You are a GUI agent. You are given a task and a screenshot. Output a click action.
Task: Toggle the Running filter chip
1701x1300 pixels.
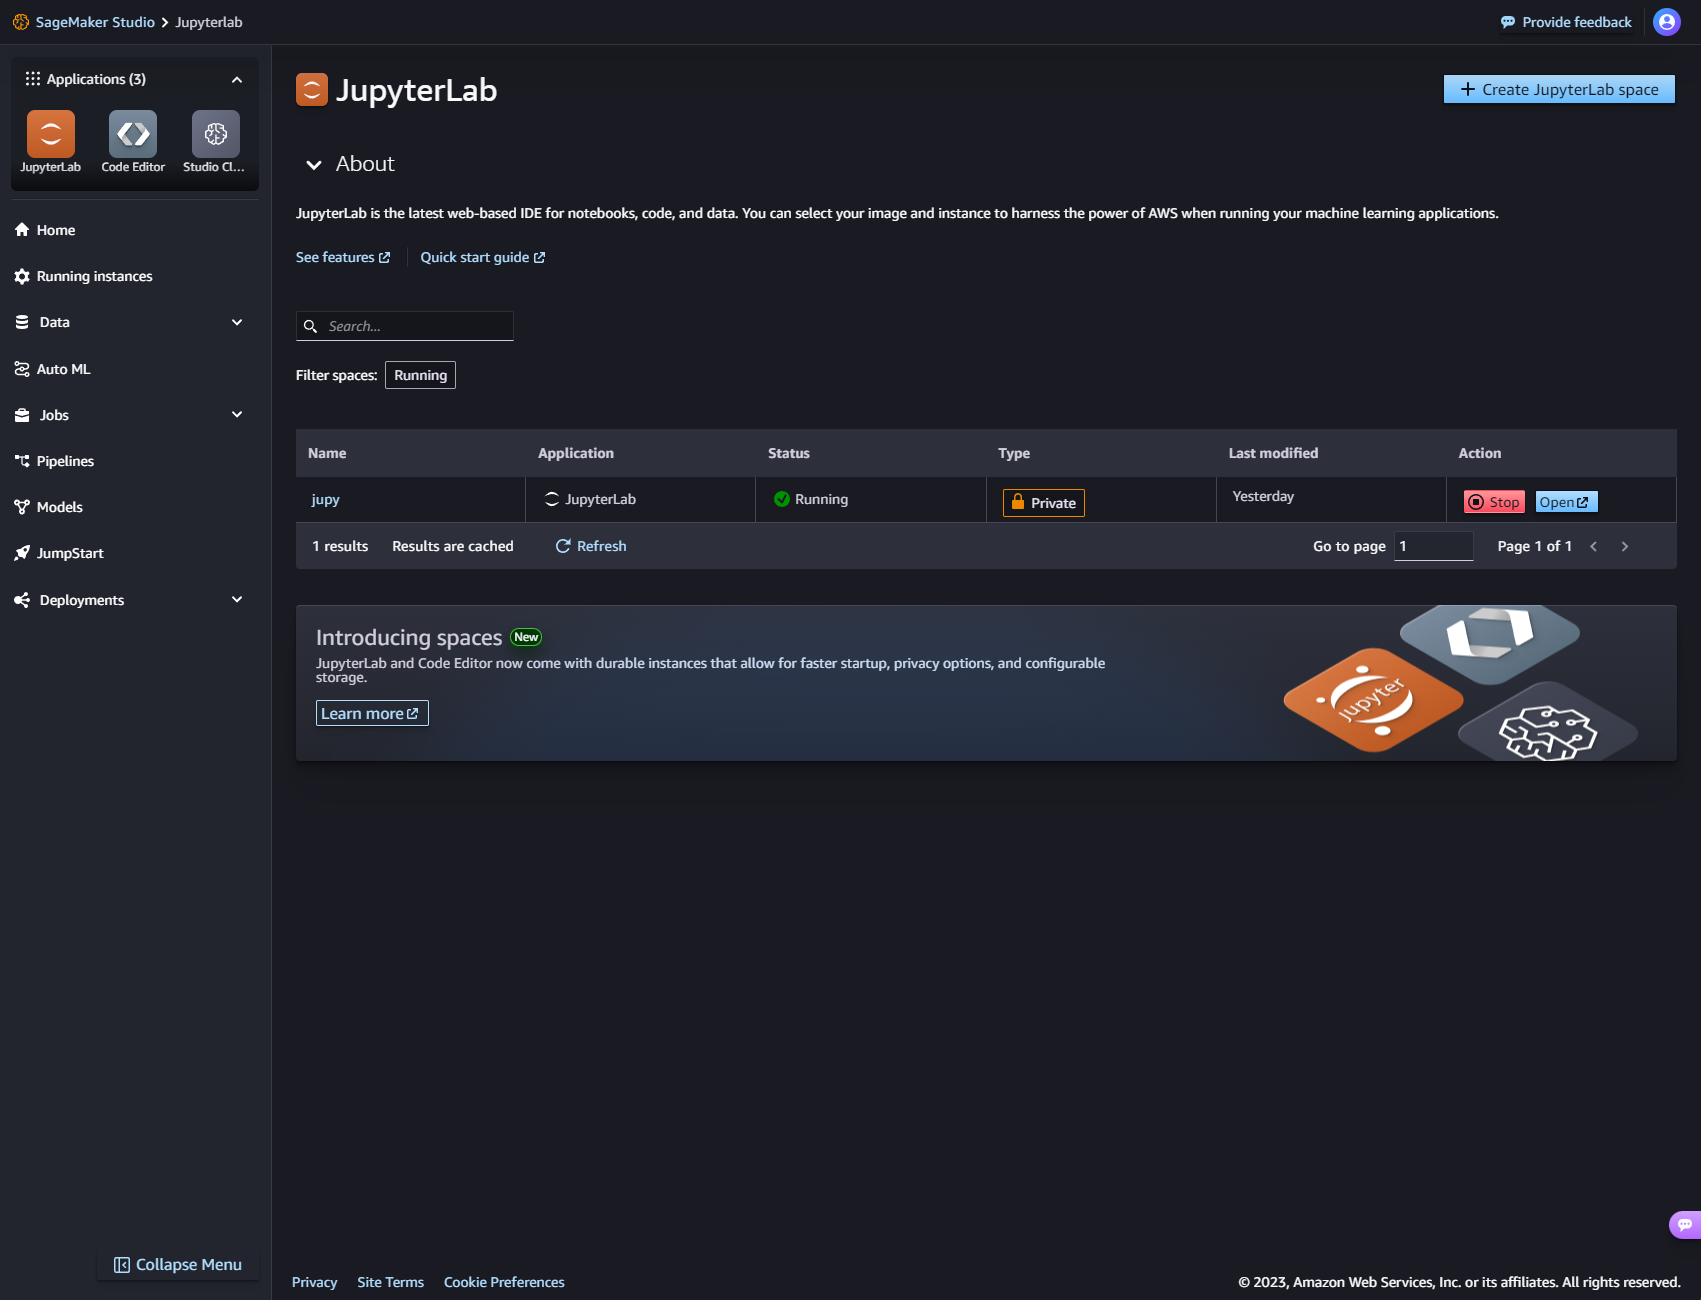[x=420, y=375]
